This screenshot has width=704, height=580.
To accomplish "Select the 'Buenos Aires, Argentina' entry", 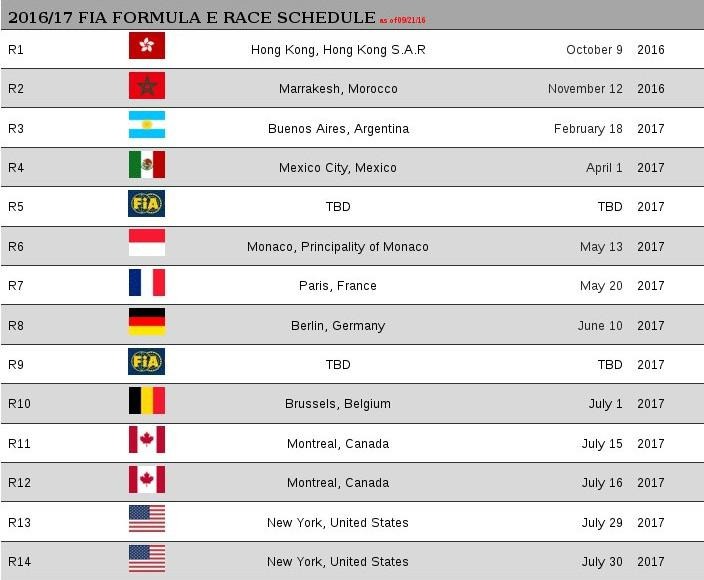I will pyautogui.click(x=338, y=129).
